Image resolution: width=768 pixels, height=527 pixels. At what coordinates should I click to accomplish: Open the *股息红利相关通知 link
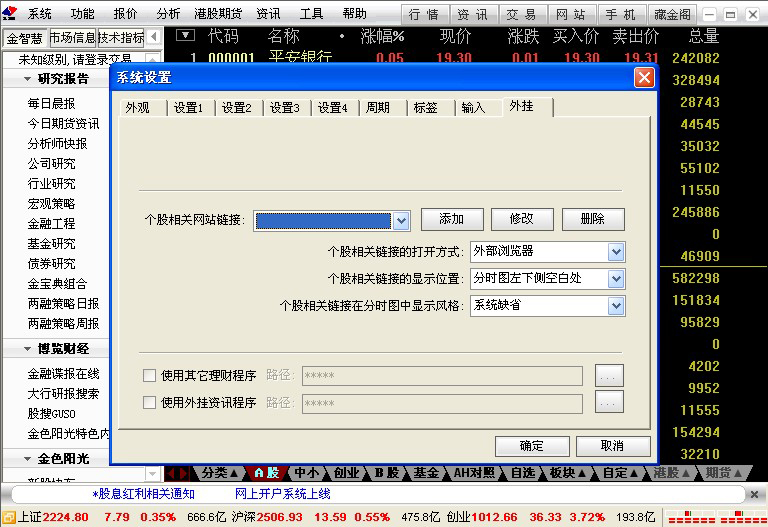click(144, 494)
